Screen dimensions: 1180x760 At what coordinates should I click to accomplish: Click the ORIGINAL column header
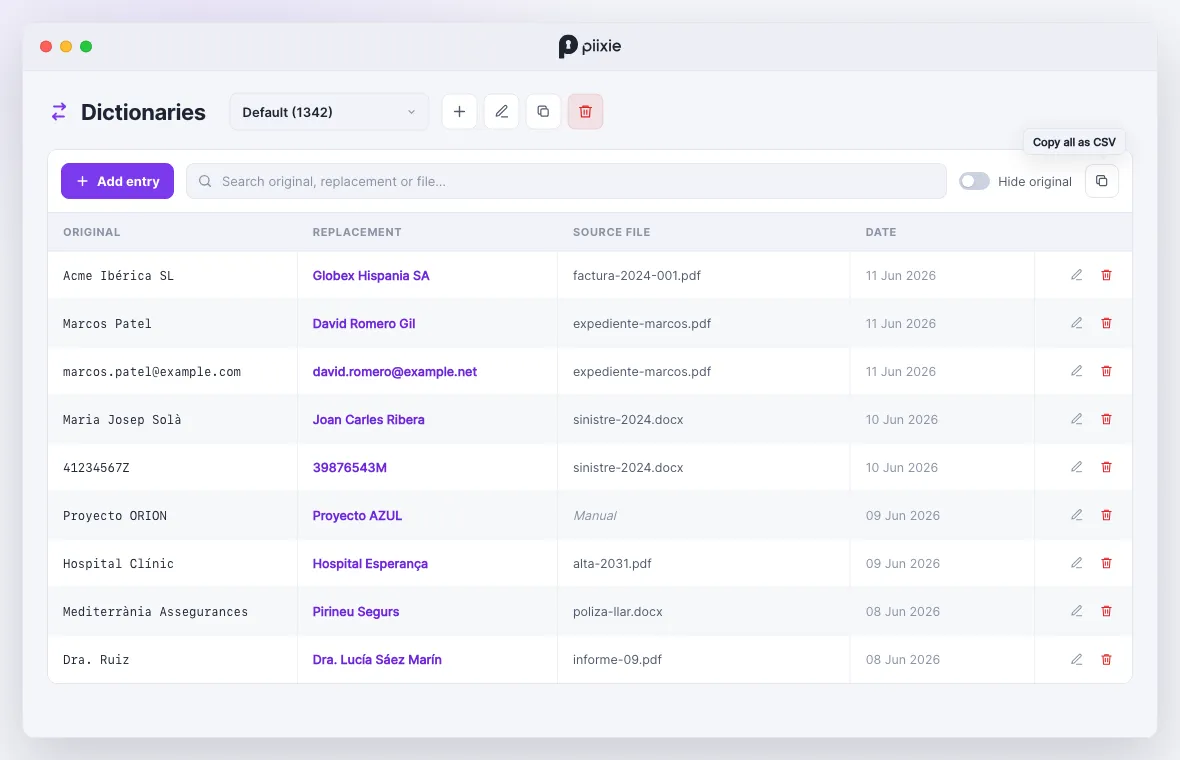[92, 232]
